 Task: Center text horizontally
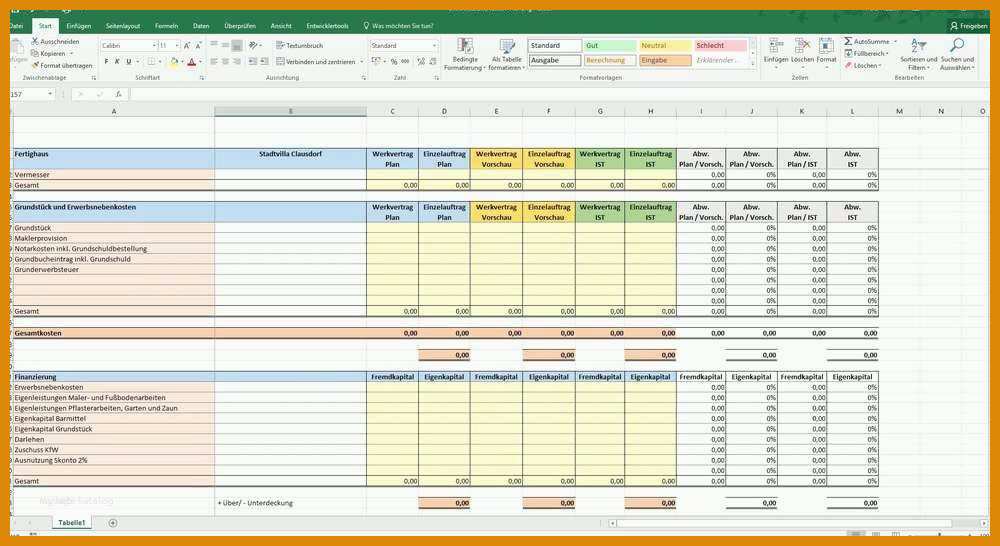click(226, 61)
